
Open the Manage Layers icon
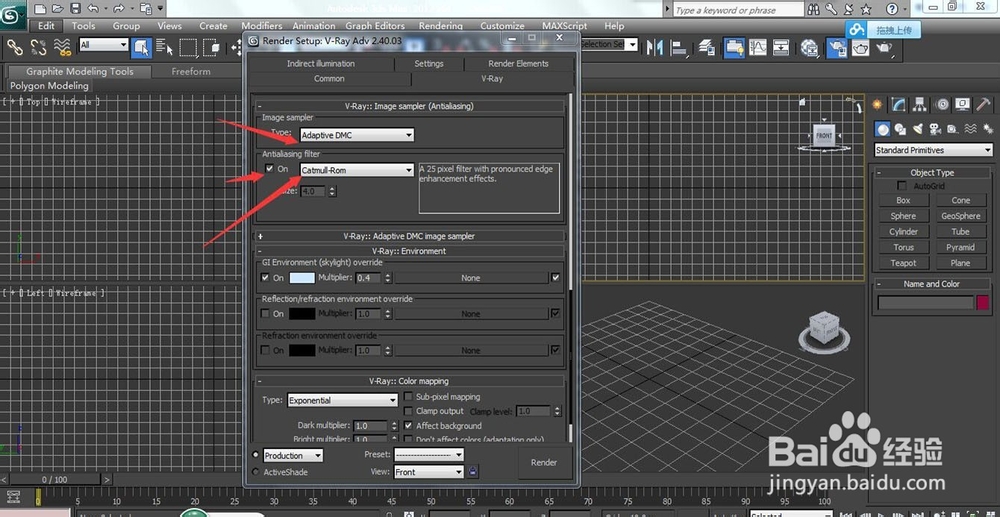706,47
